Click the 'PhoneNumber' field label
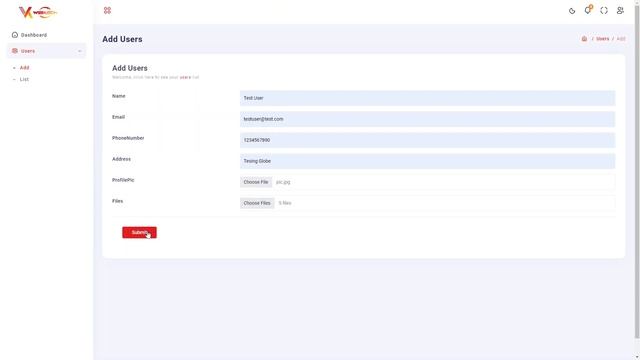Screen dimensions: 640x360 [x=128, y=138]
